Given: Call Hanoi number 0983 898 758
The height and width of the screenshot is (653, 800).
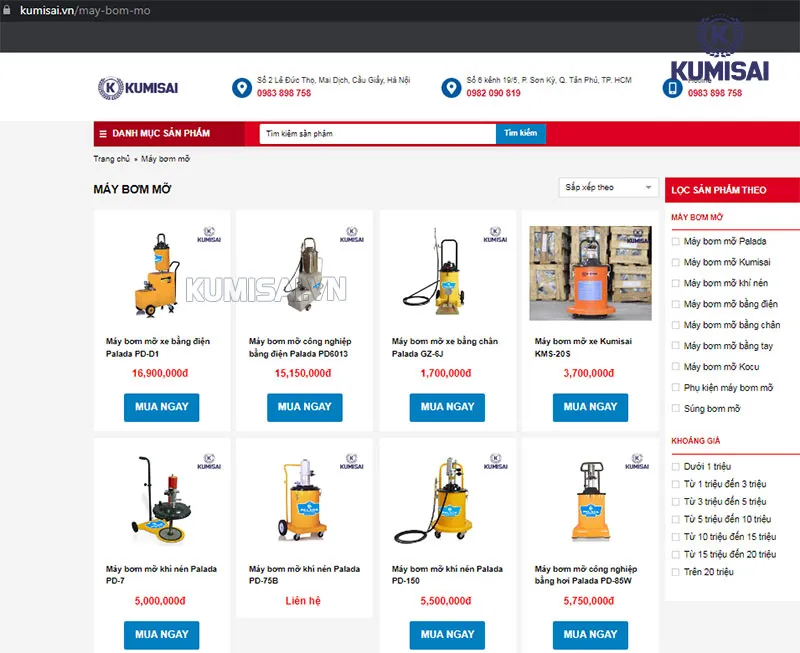Looking at the screenshot, I should (284, 93).
